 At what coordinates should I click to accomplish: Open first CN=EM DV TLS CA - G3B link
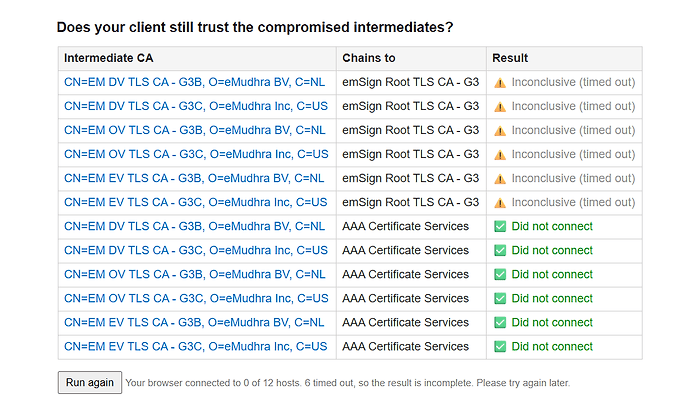click(195, 82)
